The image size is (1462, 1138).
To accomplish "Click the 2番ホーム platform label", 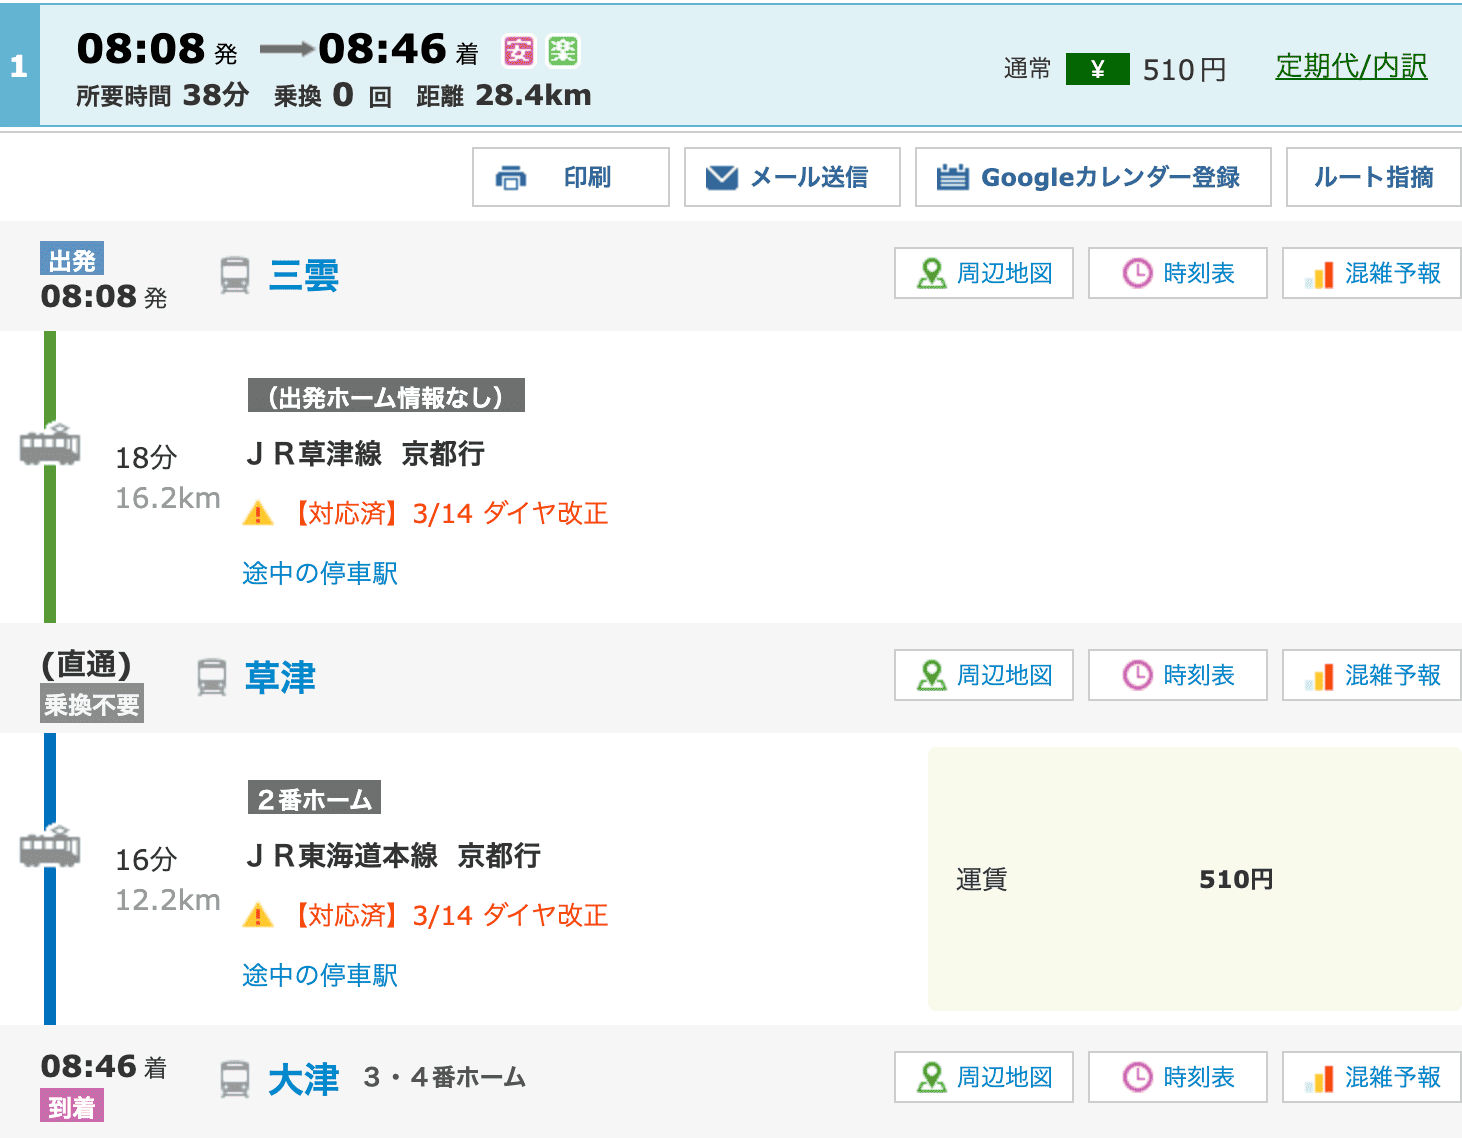I will pyautogui.click(x=314, y=798).
